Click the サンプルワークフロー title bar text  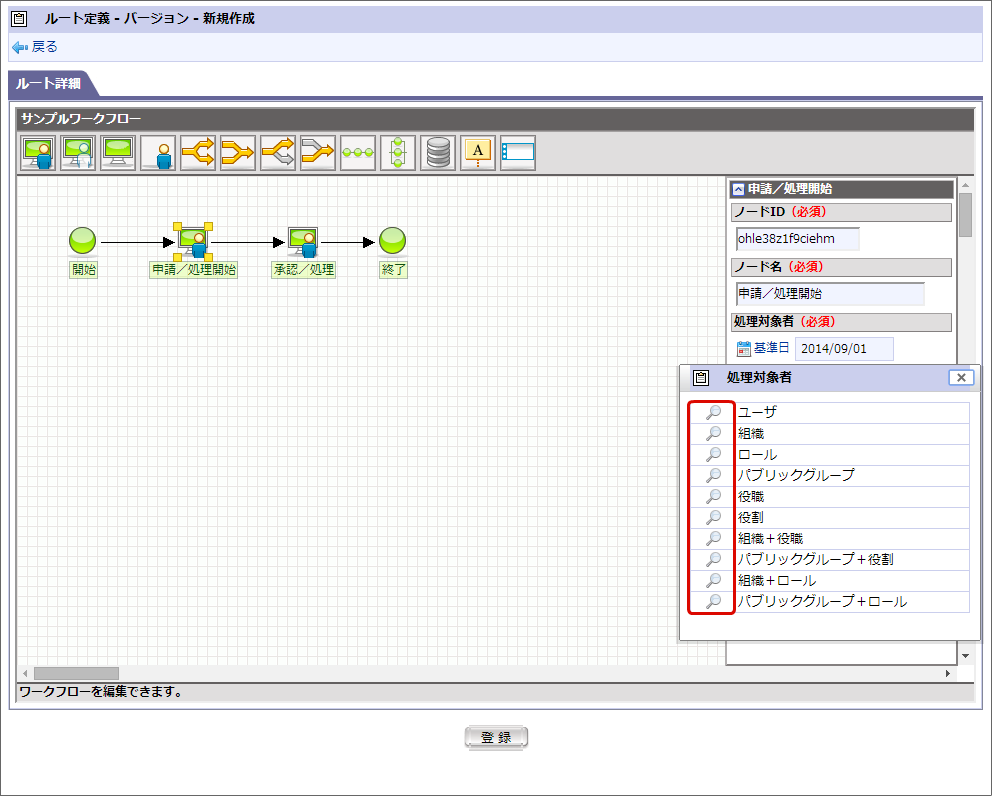point(81,119)
